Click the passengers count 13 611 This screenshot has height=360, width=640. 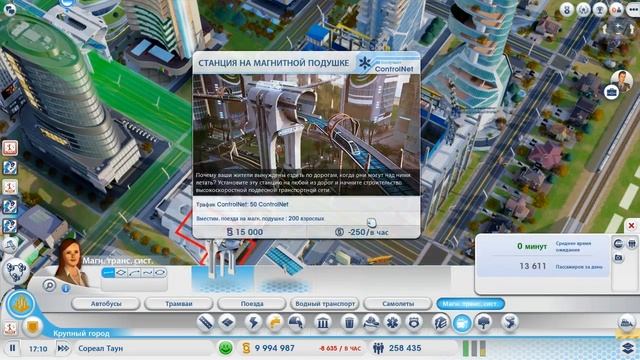coord(533,266)
